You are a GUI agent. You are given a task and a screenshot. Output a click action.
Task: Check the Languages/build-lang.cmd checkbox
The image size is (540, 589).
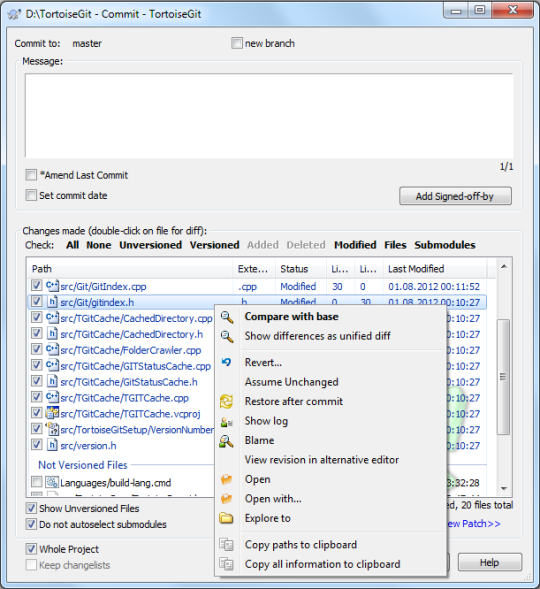pyautogui.click(x=36, y=482)
